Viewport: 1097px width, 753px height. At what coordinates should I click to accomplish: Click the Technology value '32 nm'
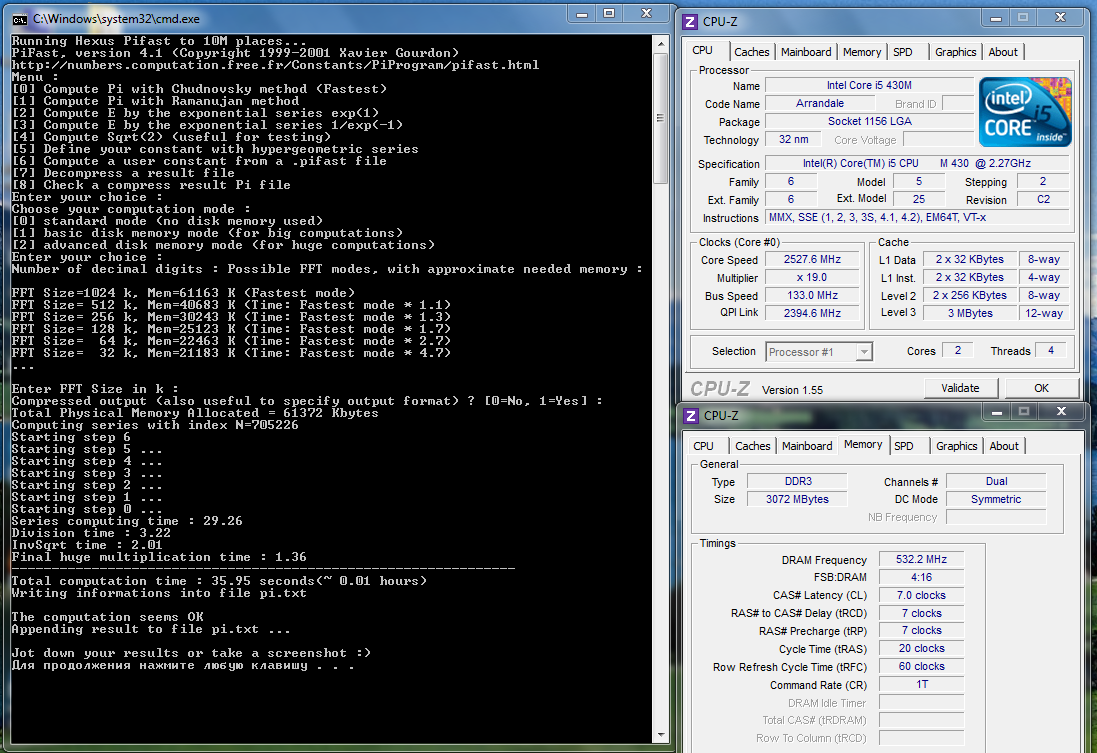click(793, 140)
